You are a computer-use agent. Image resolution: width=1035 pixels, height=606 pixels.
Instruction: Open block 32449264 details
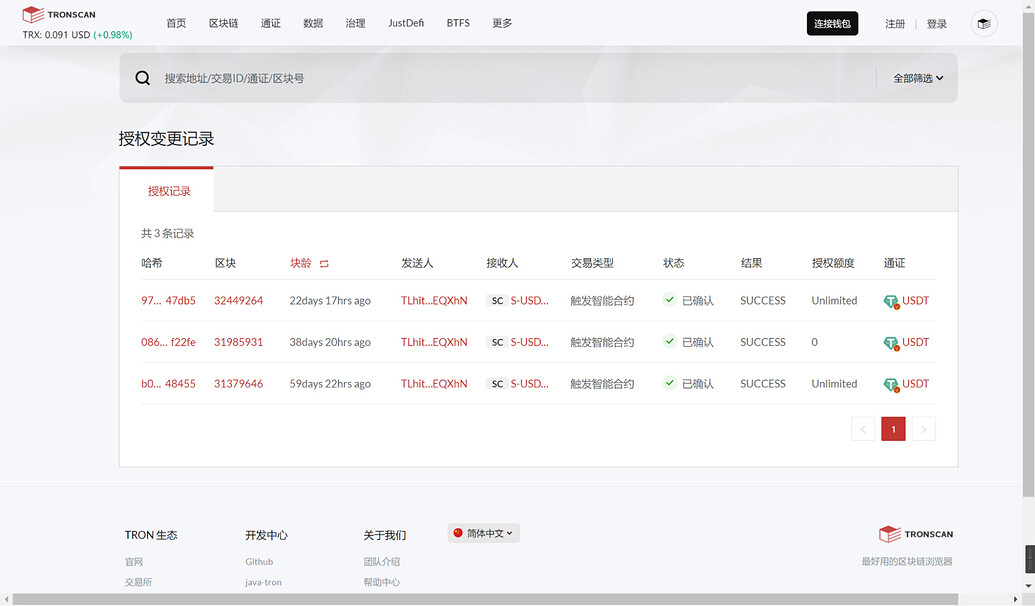pos(236,300)
